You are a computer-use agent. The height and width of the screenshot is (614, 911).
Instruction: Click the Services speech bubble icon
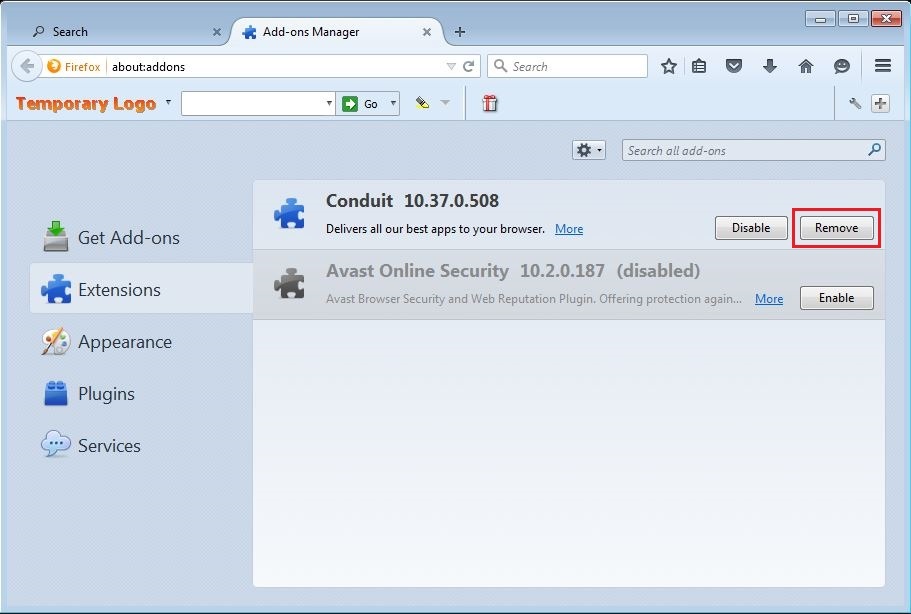56,444
